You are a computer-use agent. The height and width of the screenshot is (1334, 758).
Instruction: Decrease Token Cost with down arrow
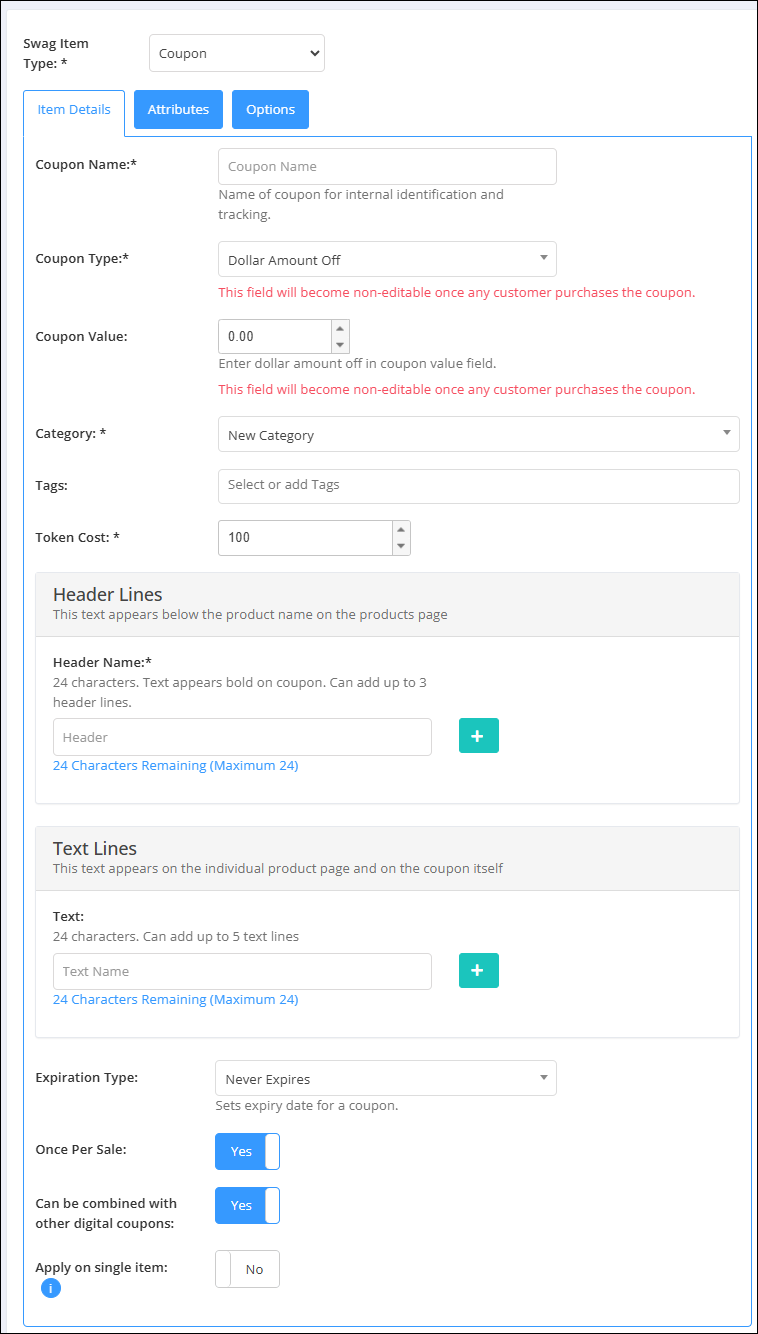[x=401, y=546]
